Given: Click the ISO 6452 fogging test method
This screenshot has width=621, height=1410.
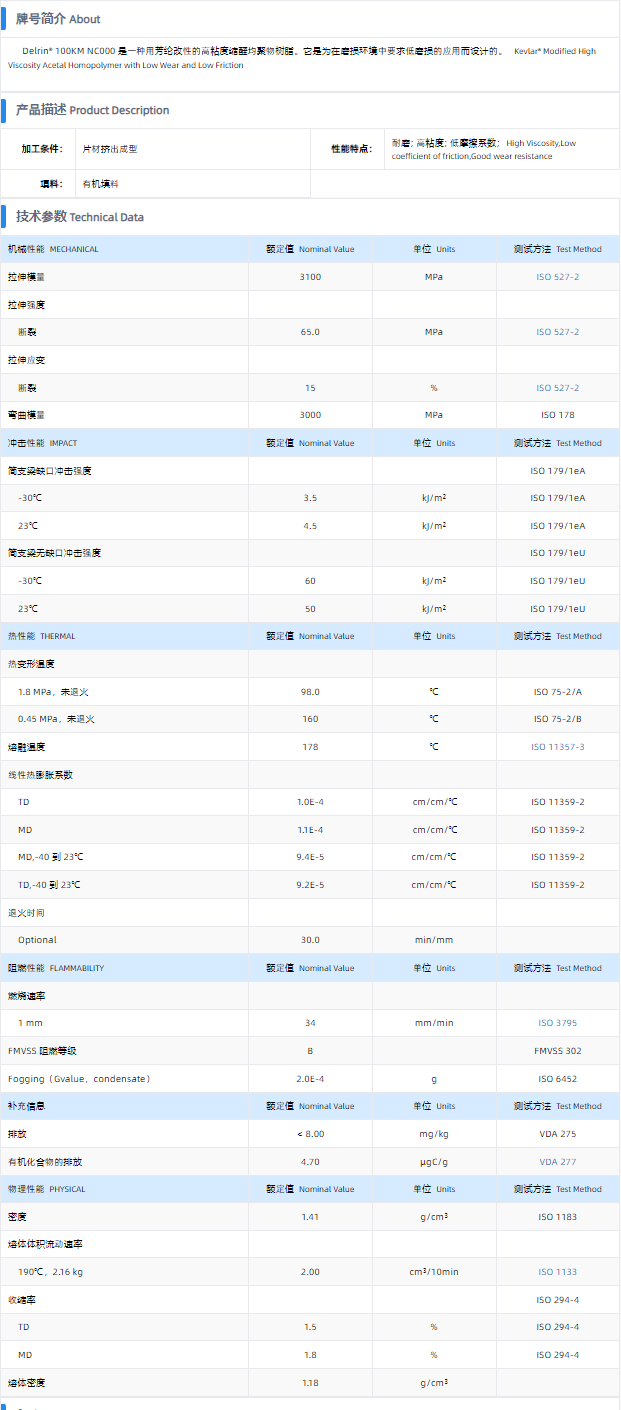Looking at the screenshot, I should pos(557,1079).
